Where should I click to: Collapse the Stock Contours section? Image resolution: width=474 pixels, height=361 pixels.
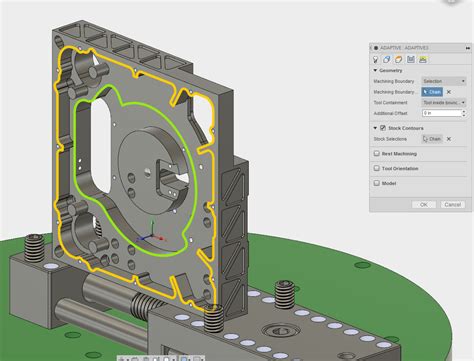pyautogui.click(x=375, y=128)
